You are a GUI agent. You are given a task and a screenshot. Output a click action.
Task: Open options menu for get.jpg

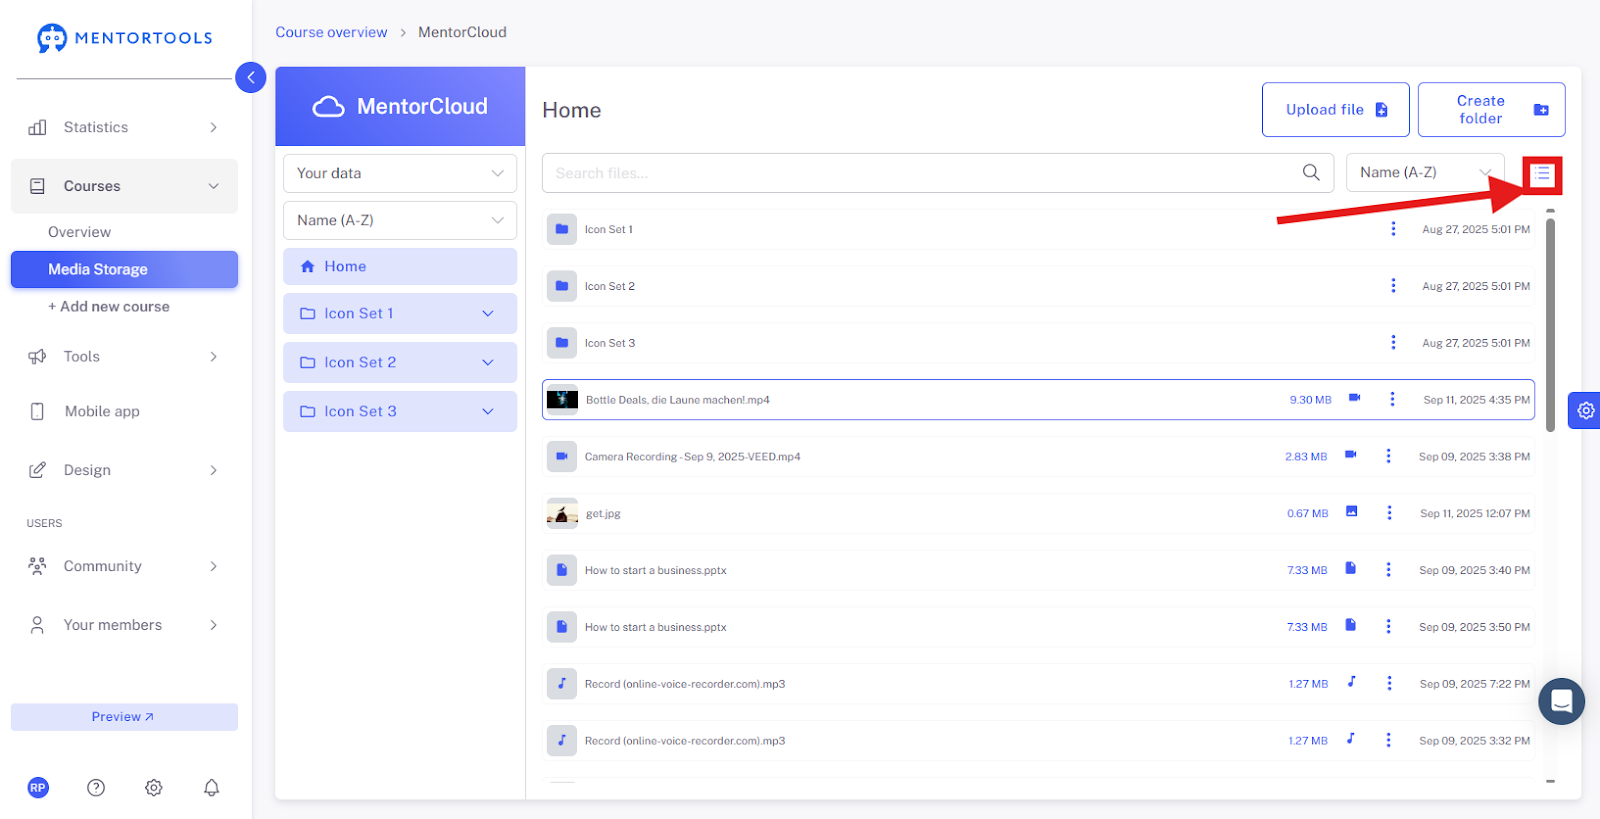click(x=1389, y=514)
